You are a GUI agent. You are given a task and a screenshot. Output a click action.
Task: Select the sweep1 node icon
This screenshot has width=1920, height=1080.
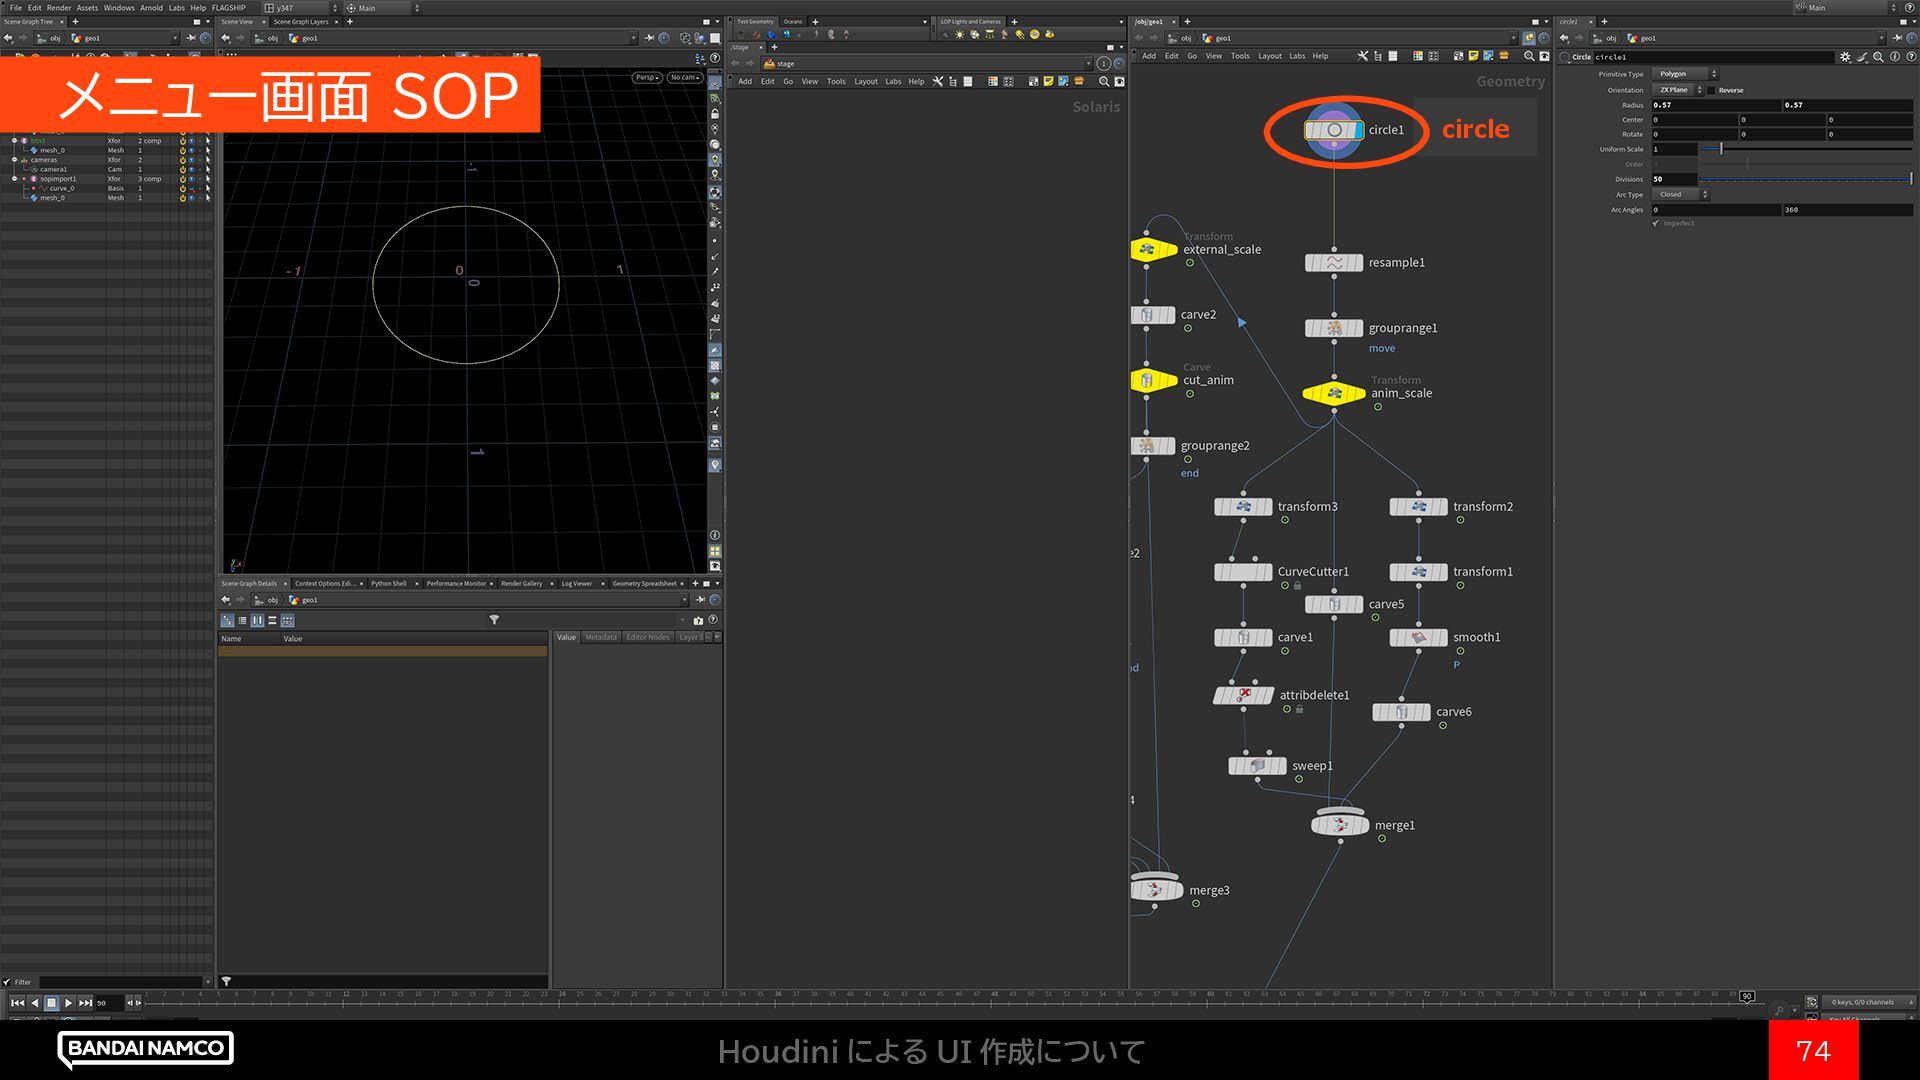pyautogui.click(x=1257, y=766)
